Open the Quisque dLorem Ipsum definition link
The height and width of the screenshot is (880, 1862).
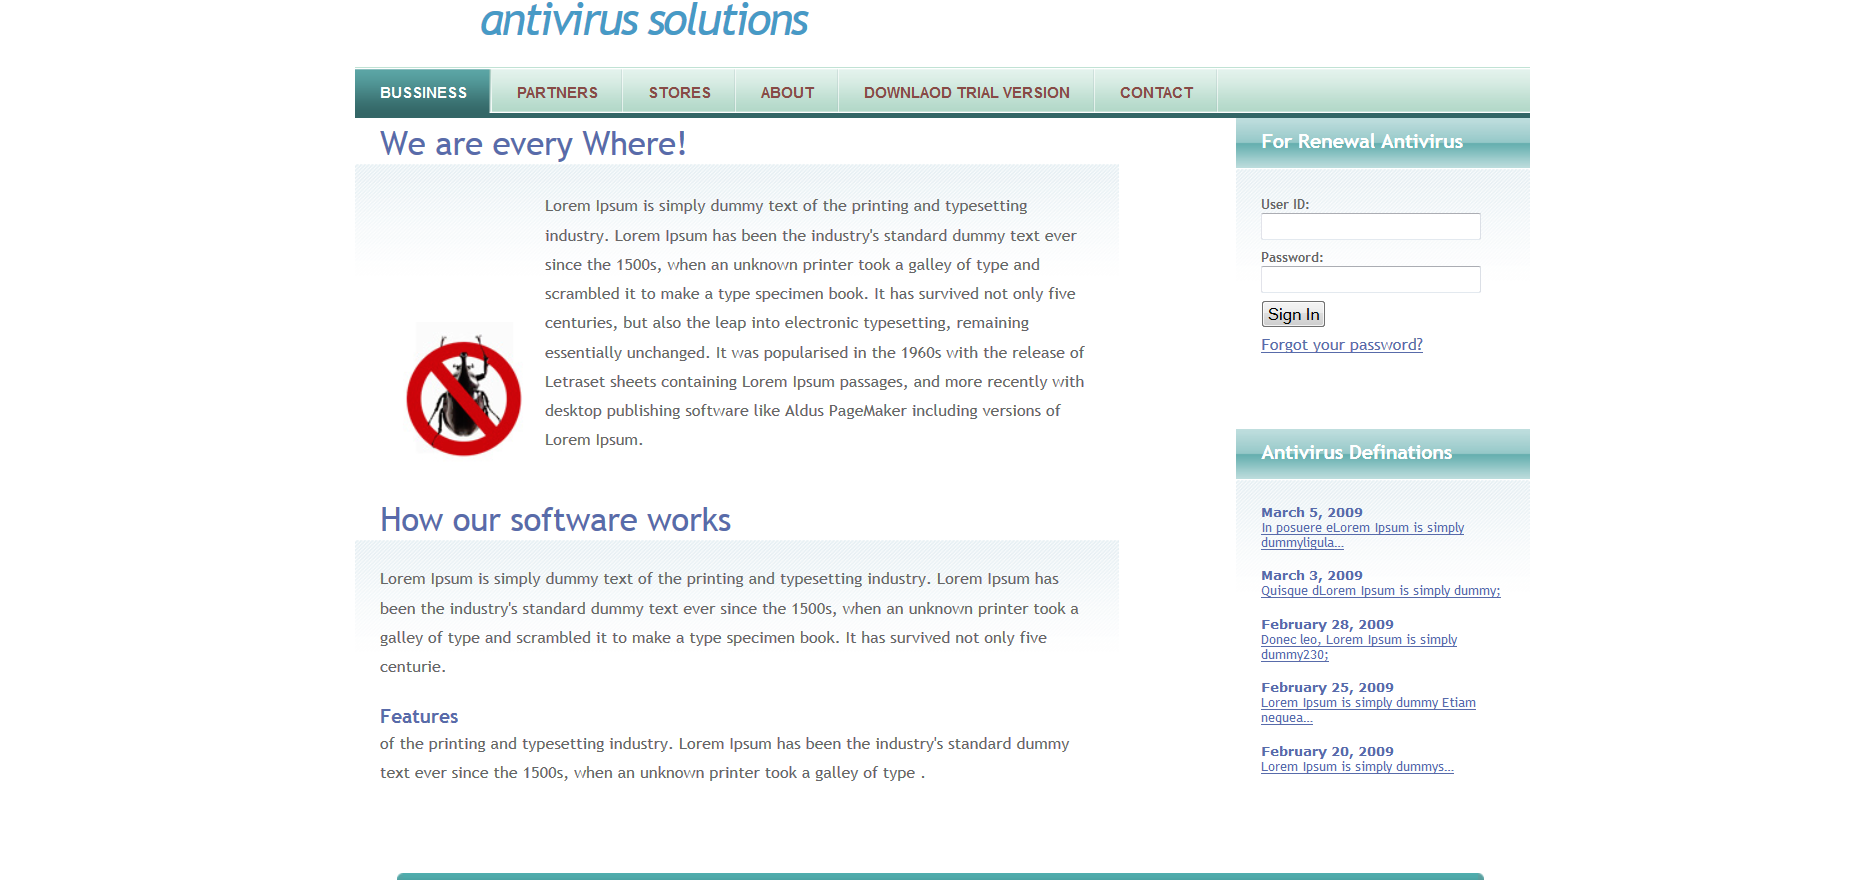(x=1380, y=591)
